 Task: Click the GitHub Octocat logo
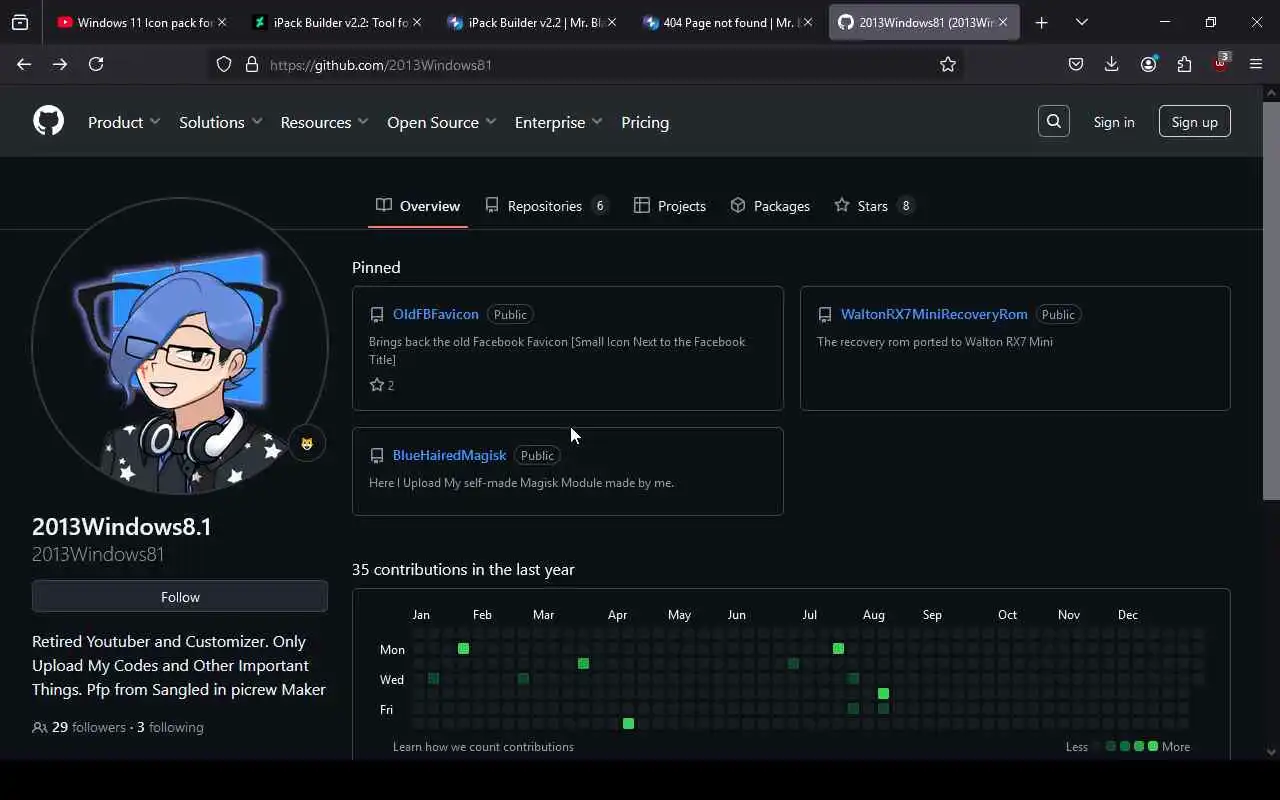coord(48,121)
